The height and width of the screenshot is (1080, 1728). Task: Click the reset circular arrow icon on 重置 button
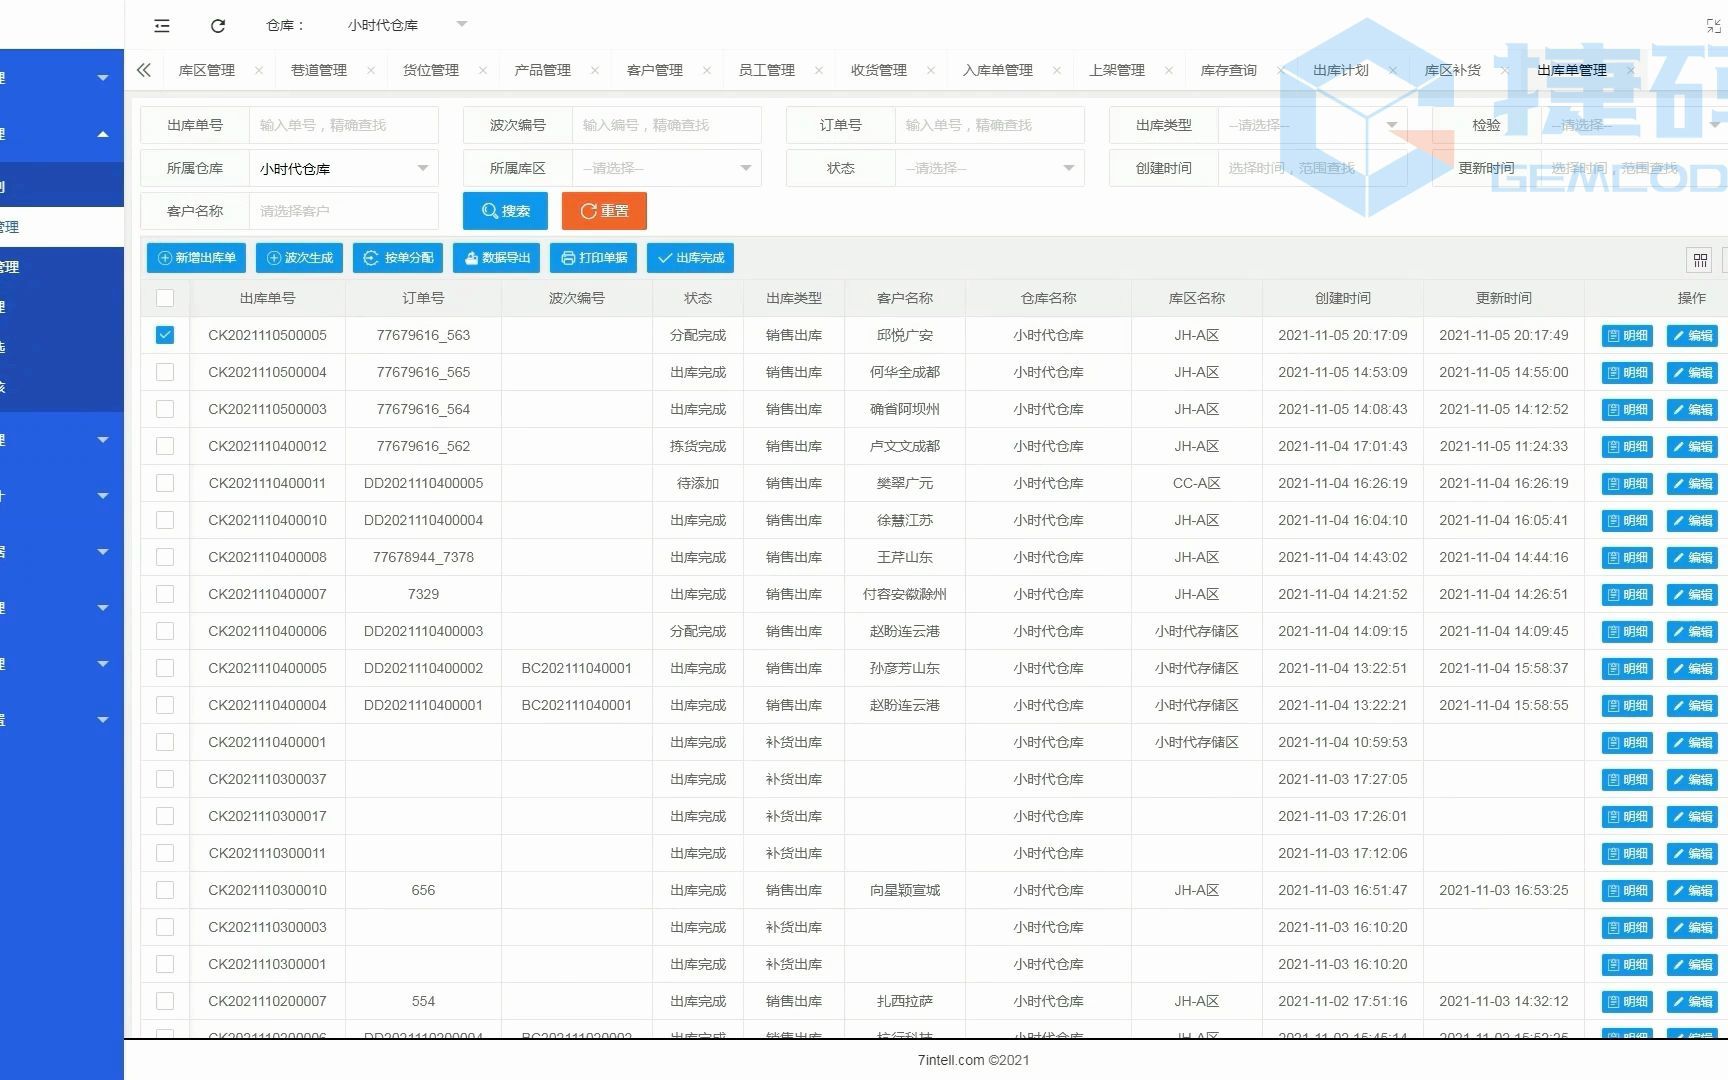(588, 211)
